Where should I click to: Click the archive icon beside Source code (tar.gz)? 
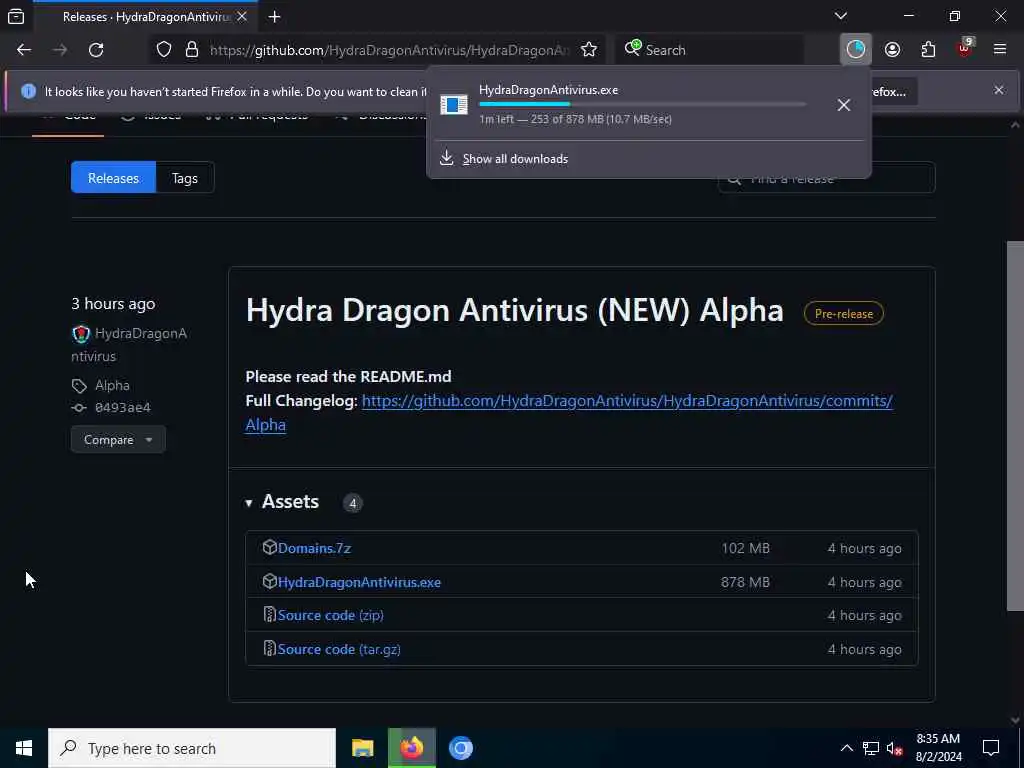(269, 648)
